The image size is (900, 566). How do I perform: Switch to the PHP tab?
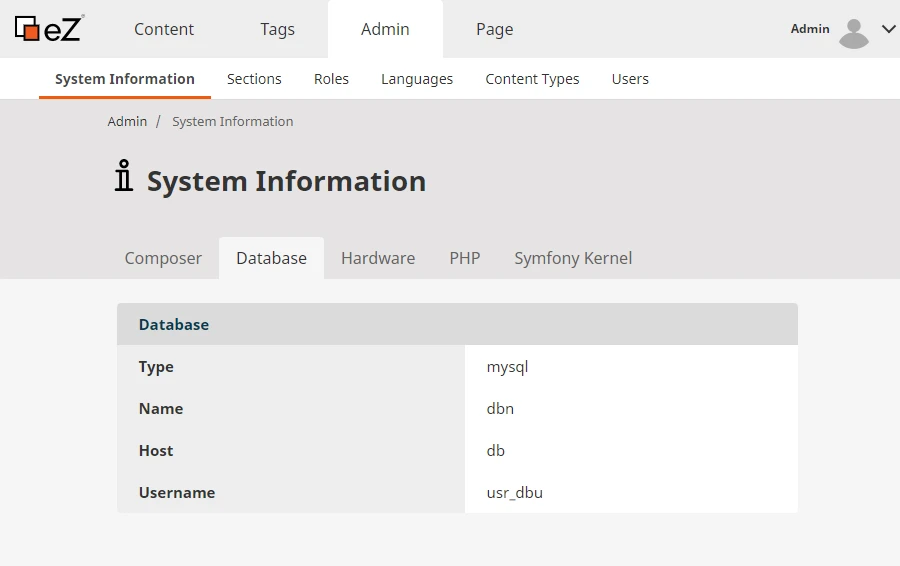pyautogui.click(x=465, y=258)
